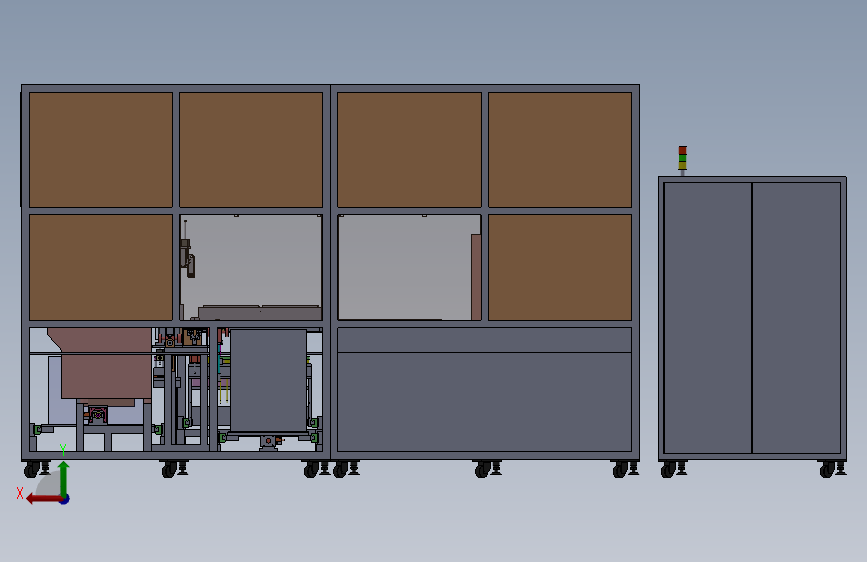Select the left door of the standalone cabinet
Viewport: 867px width, 562px height.
pos(708,318)
